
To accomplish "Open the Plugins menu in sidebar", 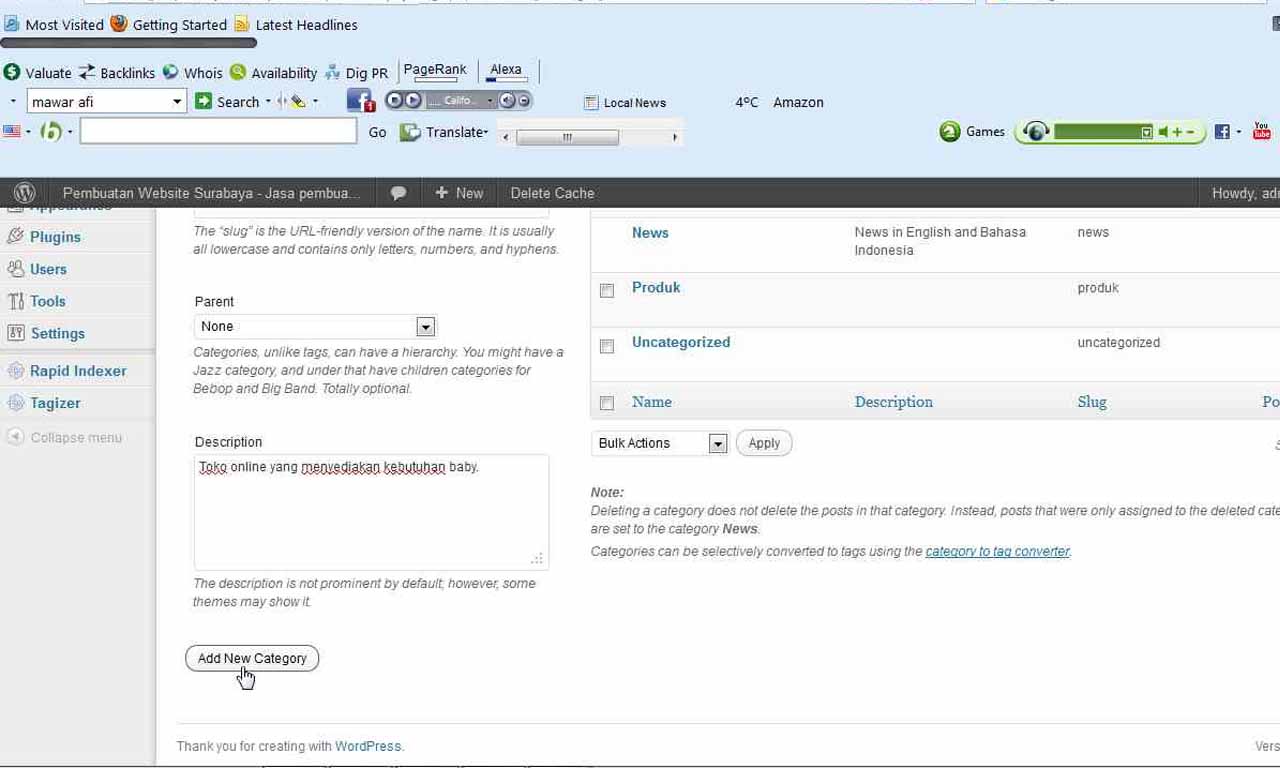I will [55, 237].
